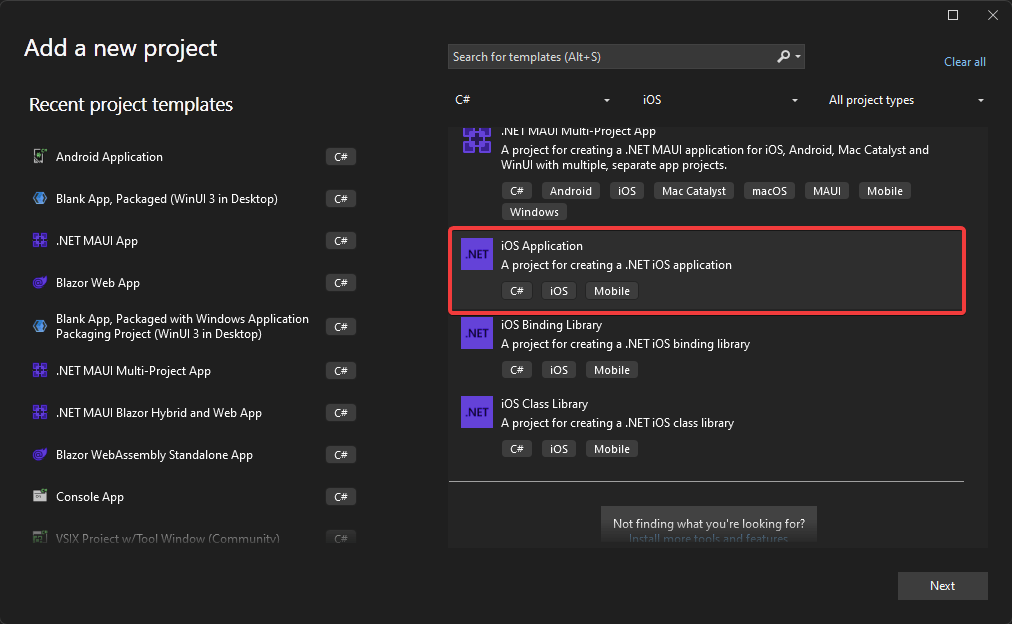Click the Blazor WebAssembly Standalone App icon
This screenshot has width=1012, height=624.
point(40,454)
